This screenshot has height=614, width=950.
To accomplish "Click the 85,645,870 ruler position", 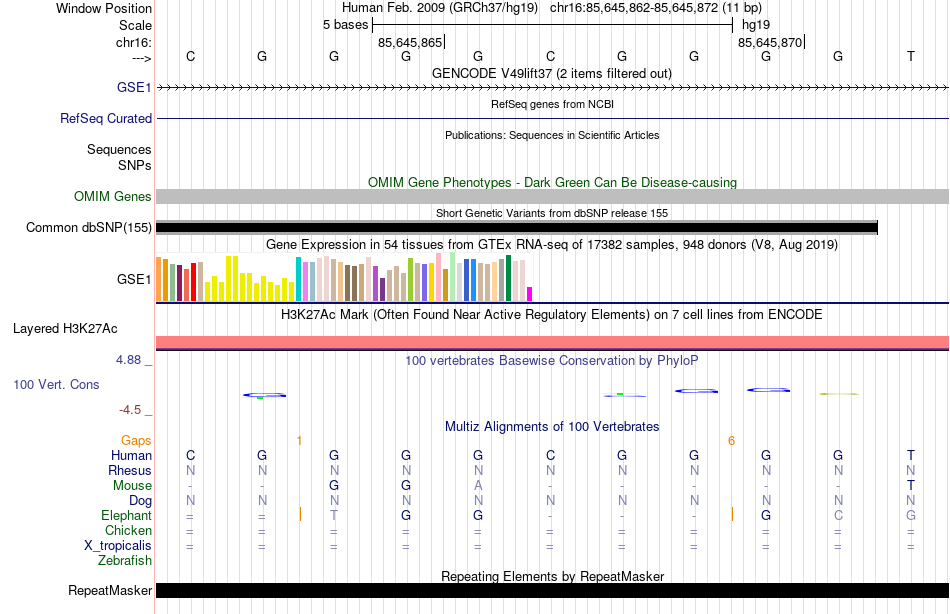I will coord(769,42).
